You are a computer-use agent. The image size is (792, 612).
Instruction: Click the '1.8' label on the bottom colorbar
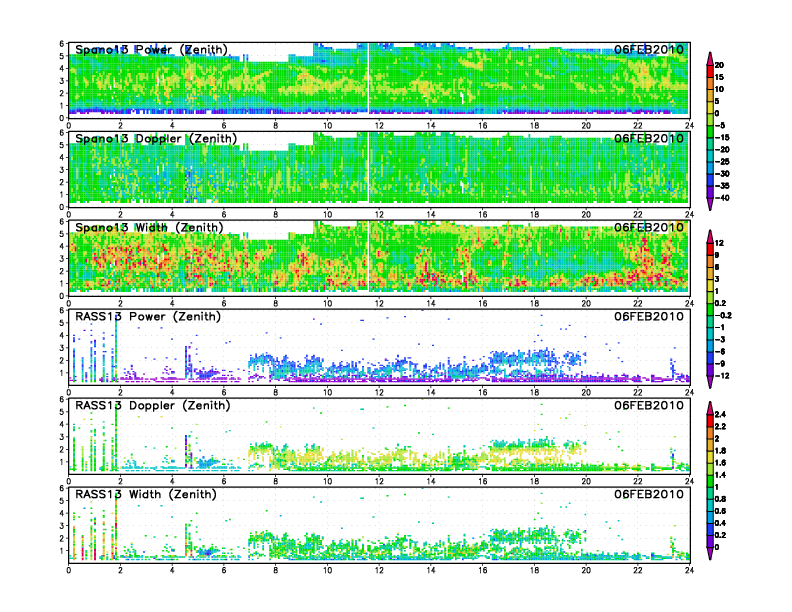[x=720, y=450]
